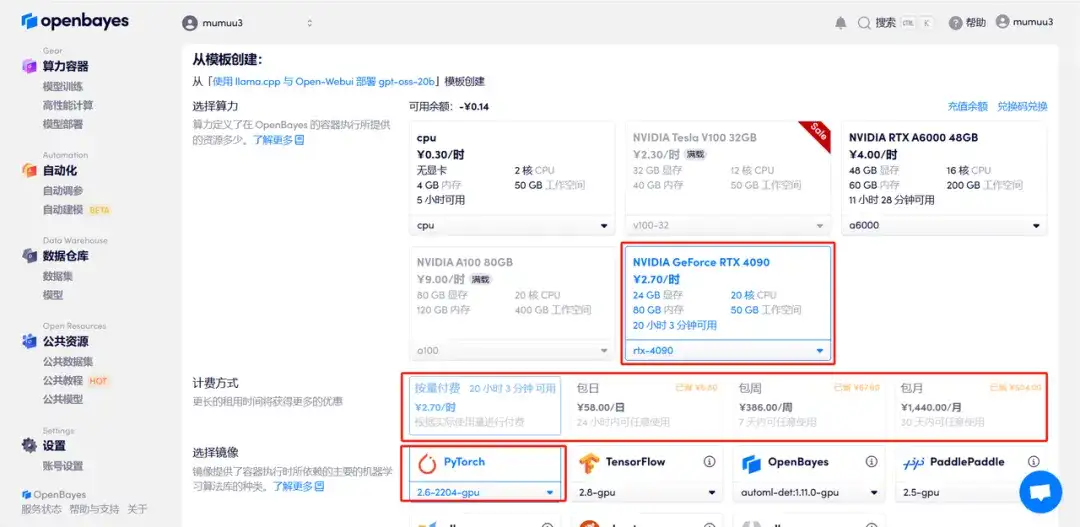
Task: Open 模型 under 数据仓库
Action: coord(53,295)
